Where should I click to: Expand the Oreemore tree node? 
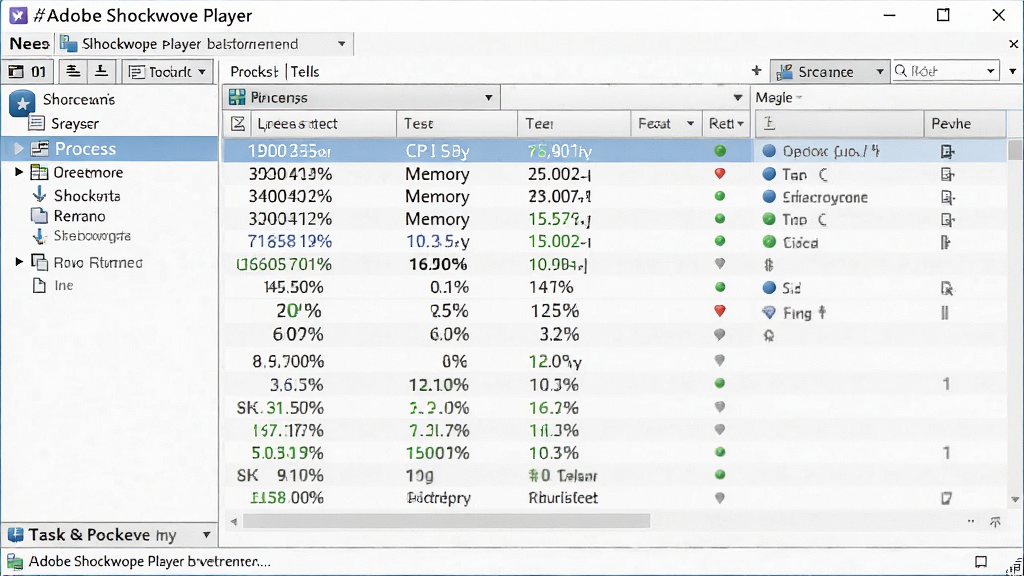[x=19, y=172]
